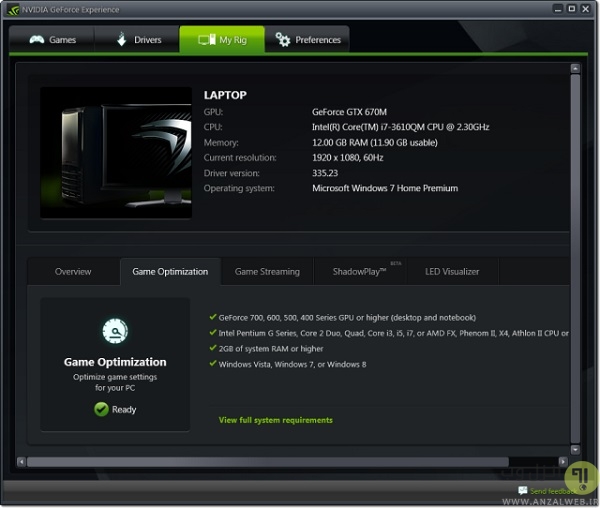Click the Send feedback speech bubble icon
The width and height of the screenshot is (600, 508).
point(523,490)
